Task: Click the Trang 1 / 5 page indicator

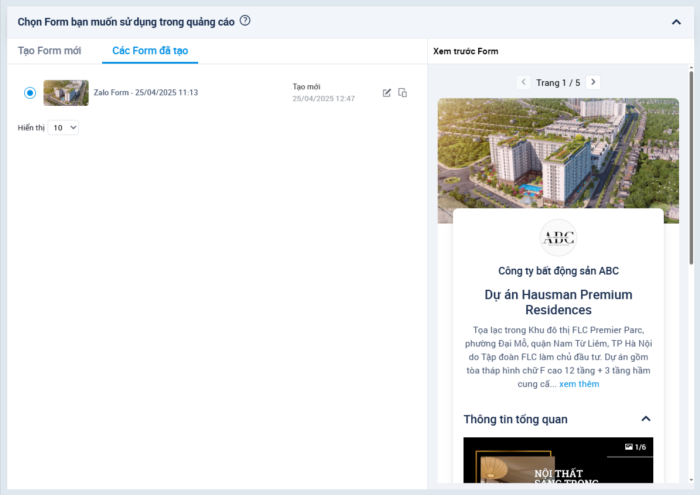Action: point(558,83)
